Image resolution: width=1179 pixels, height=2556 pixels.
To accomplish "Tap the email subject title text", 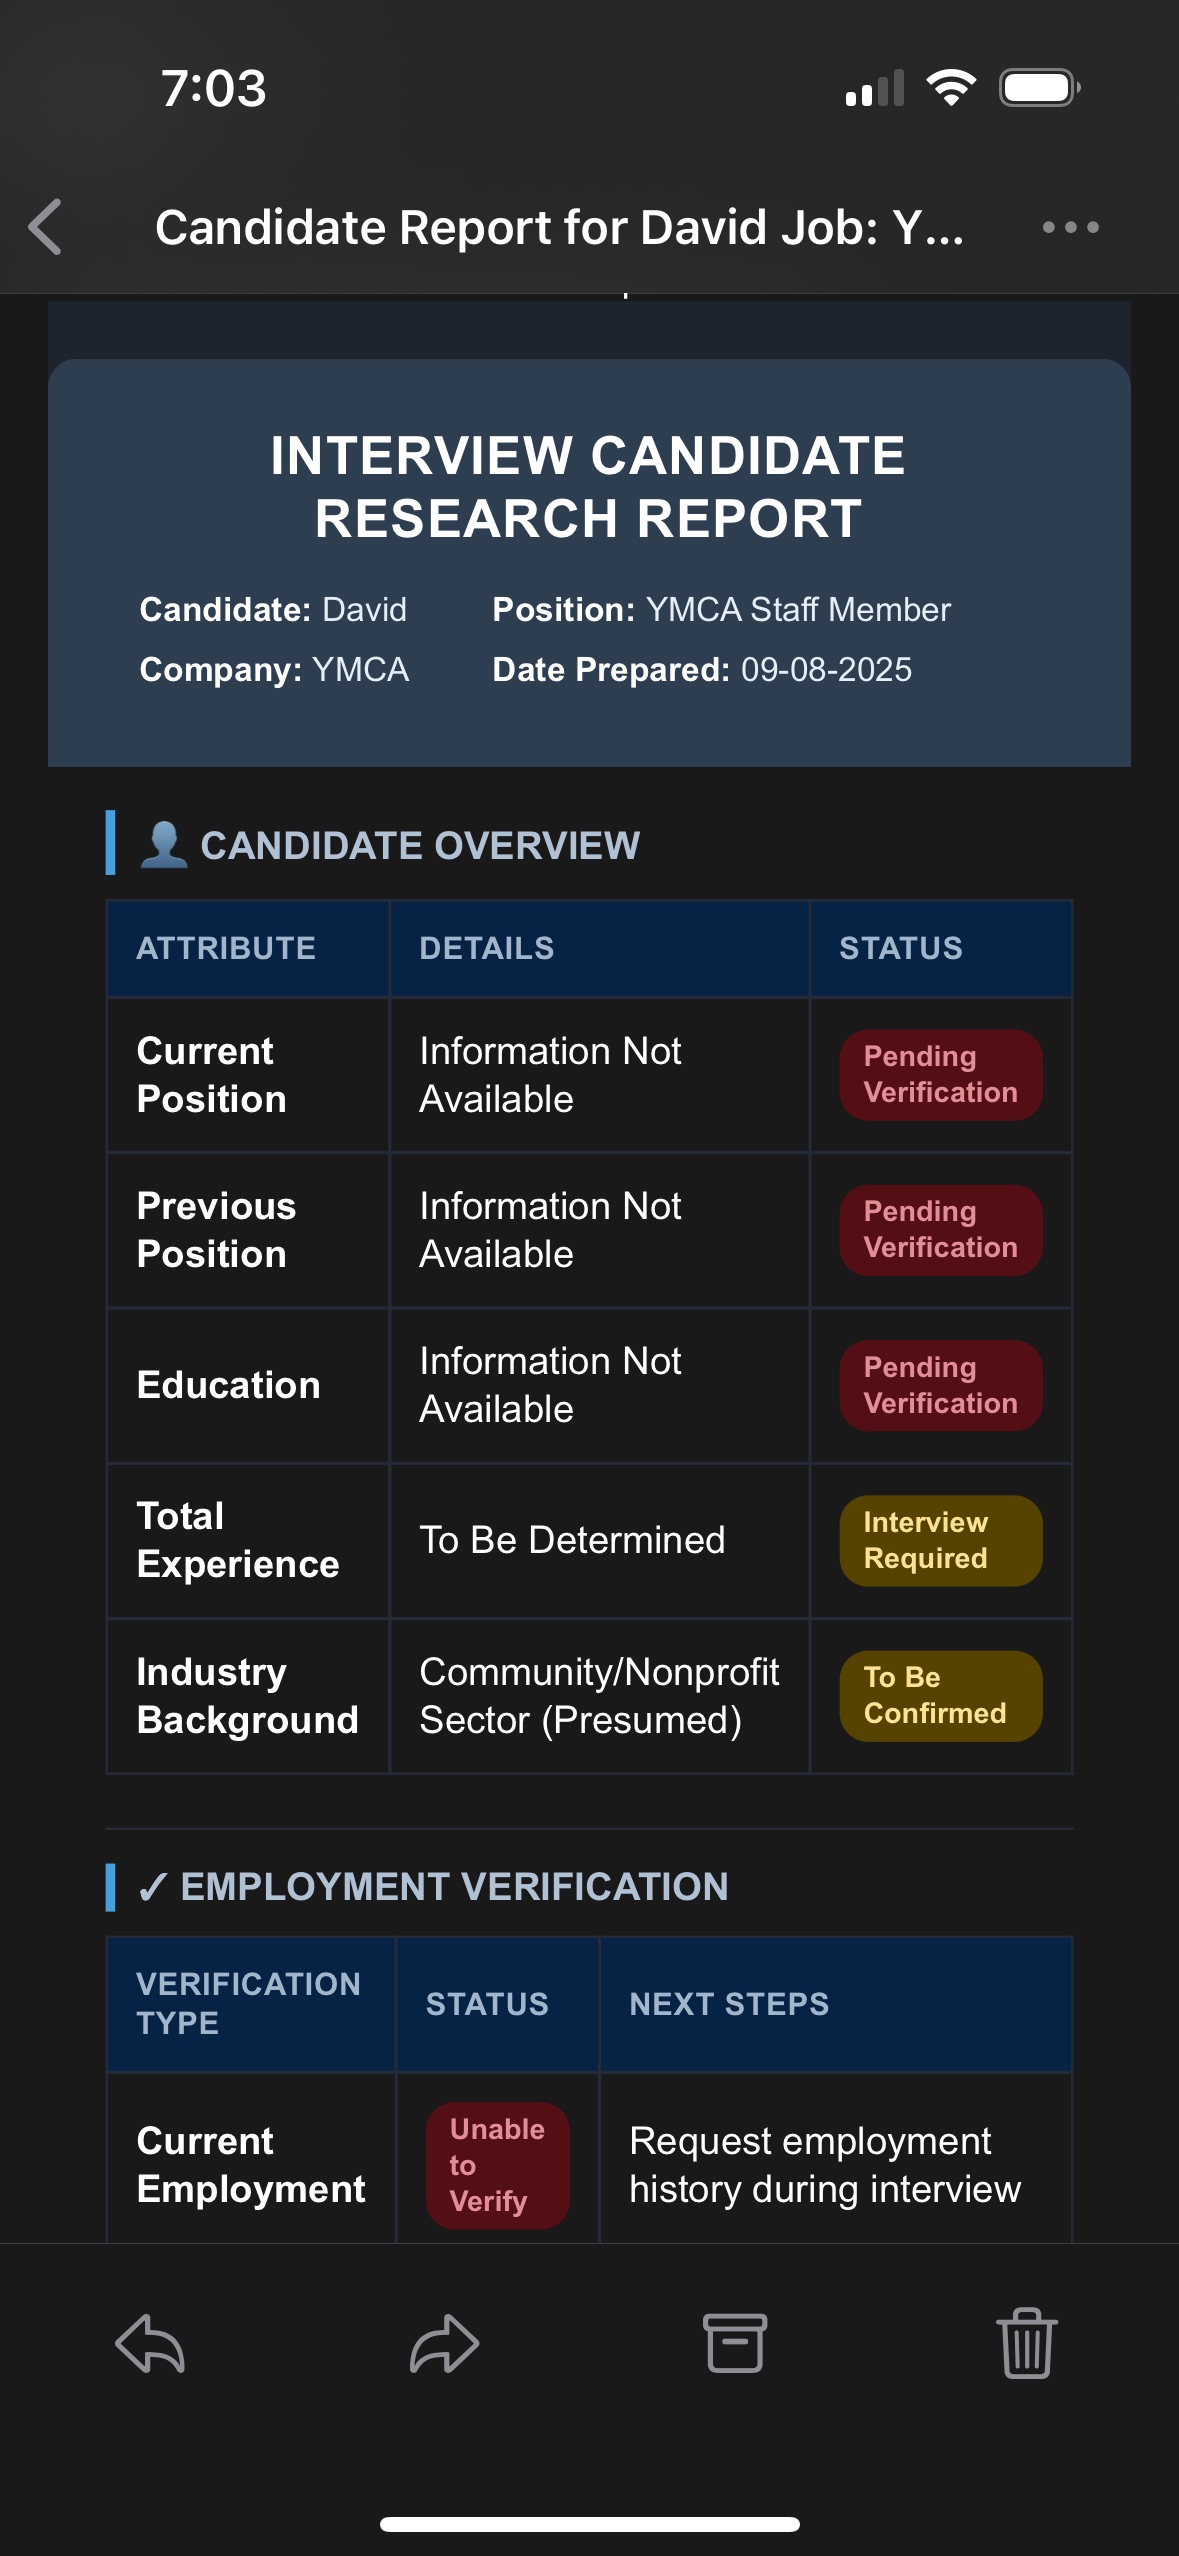I will click(x=559, y=227).
